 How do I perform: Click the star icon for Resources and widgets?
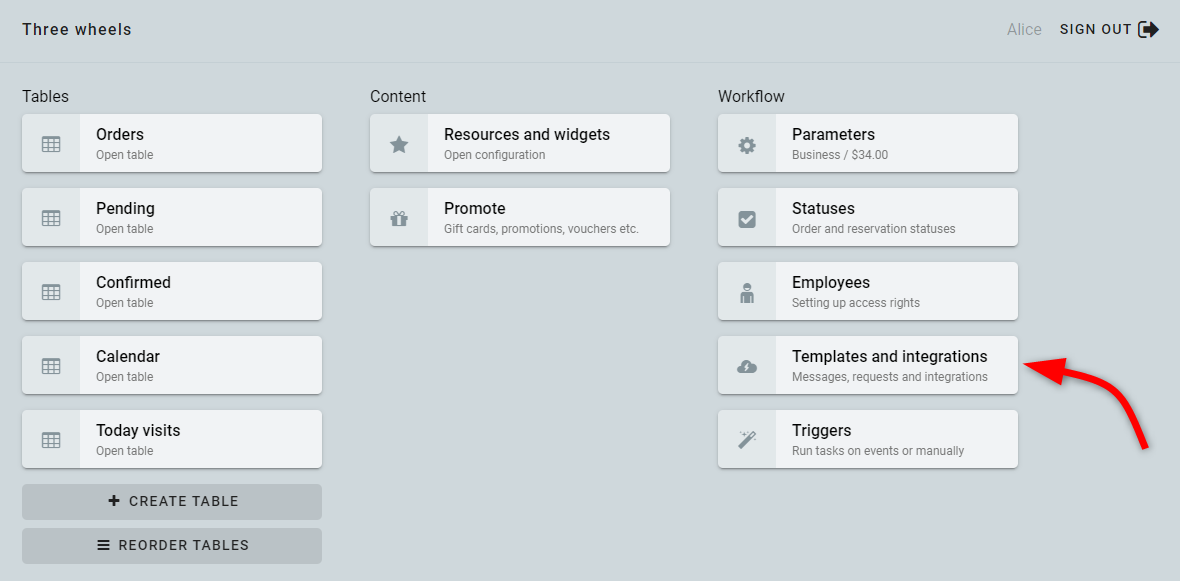399,144
